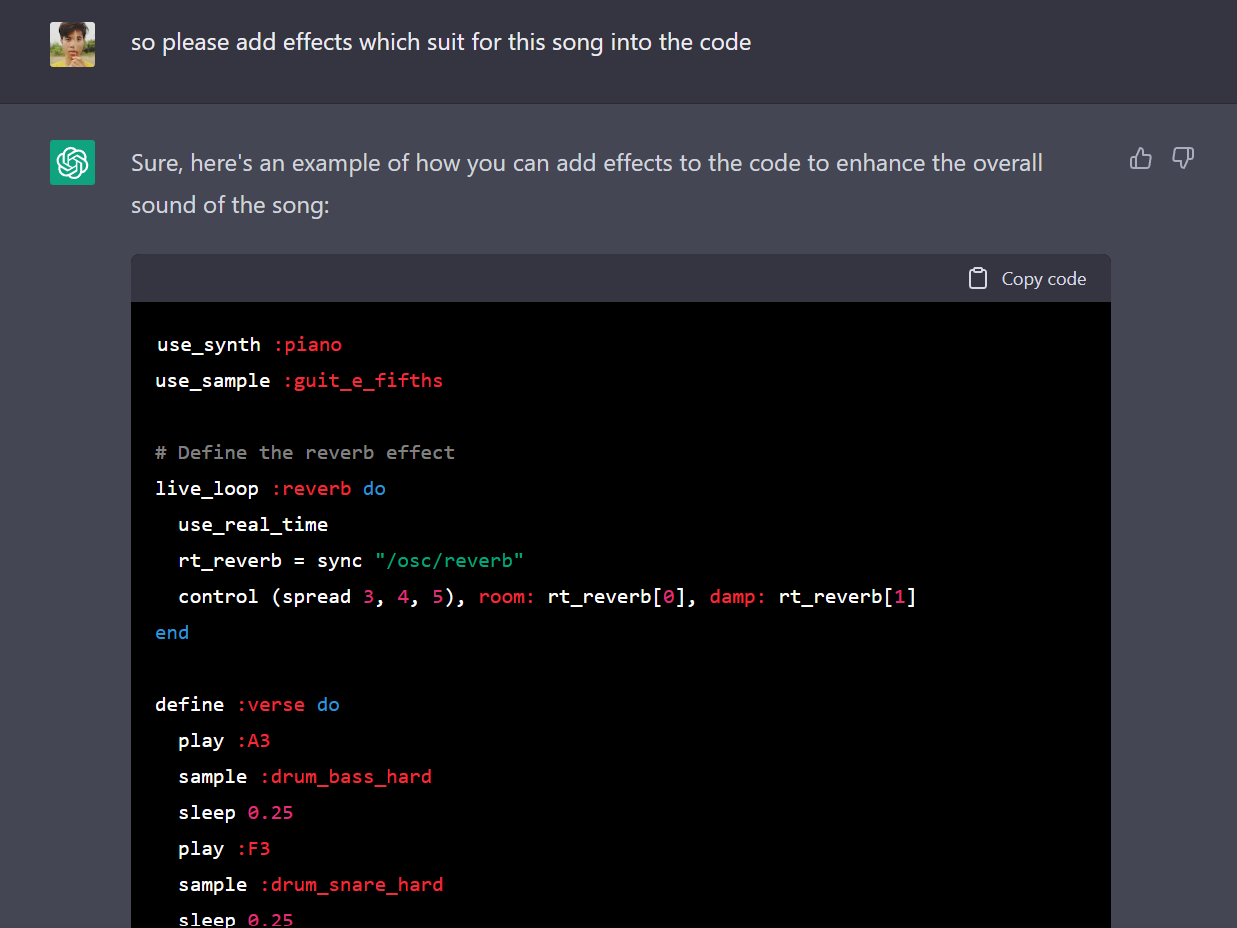This screenshot has width=1237, height=928.
Task: Click the blue end keyword
Action: click(x=172, y=633)
